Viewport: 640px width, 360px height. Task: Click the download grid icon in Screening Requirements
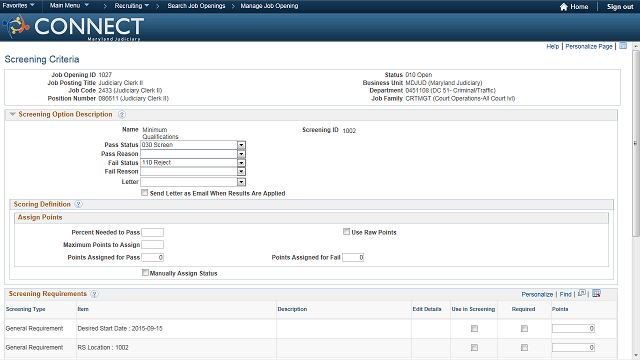(x=596, y=293)
